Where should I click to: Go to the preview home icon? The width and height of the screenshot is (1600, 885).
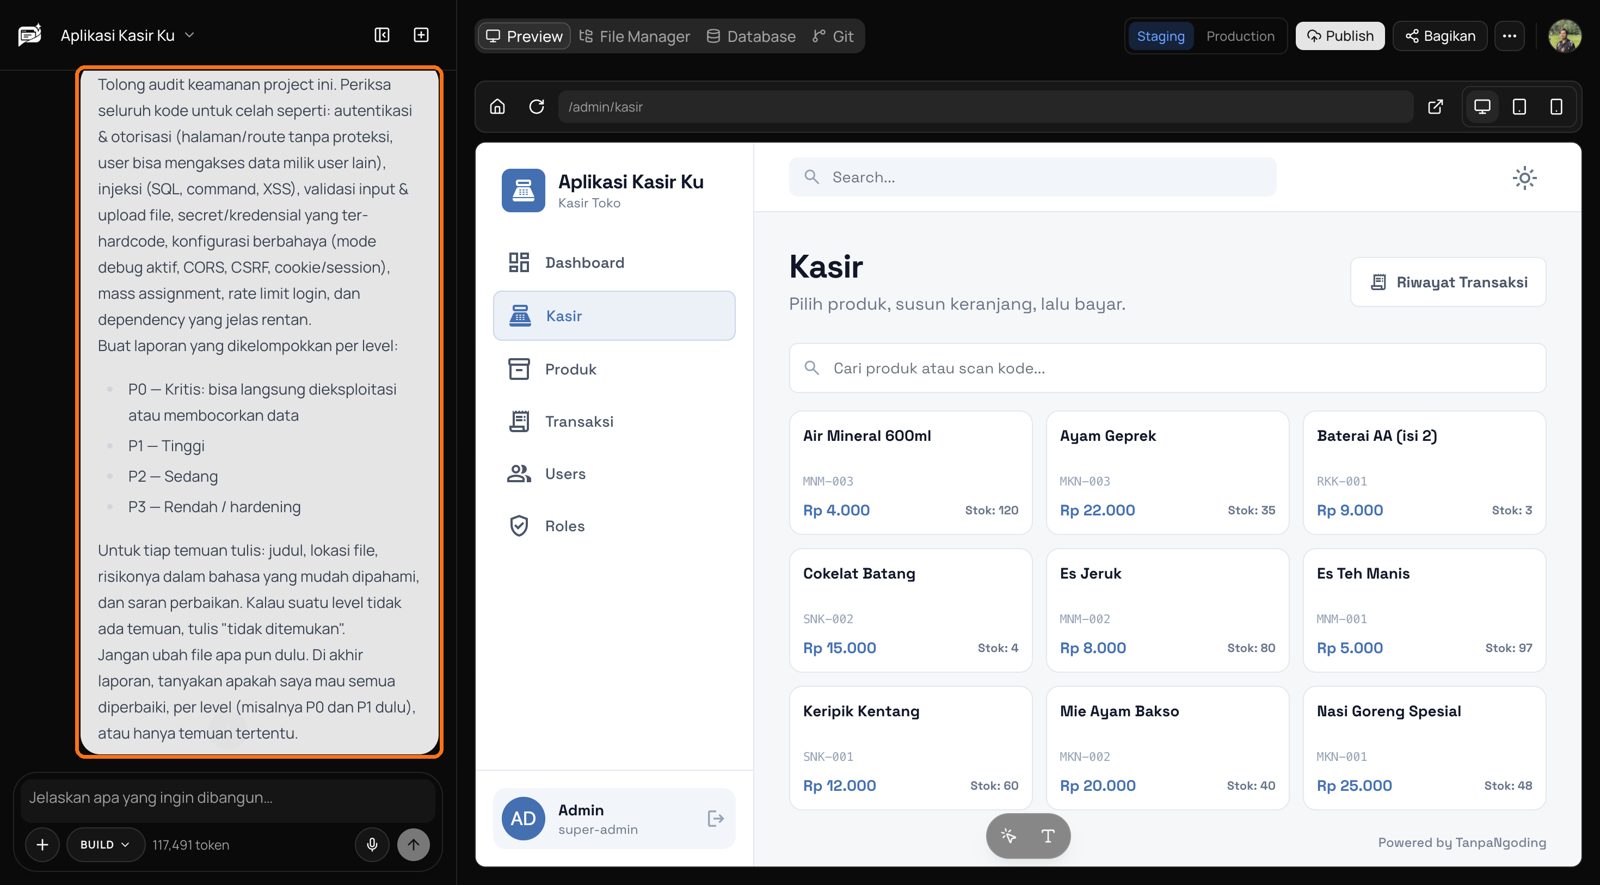(497, 107)
